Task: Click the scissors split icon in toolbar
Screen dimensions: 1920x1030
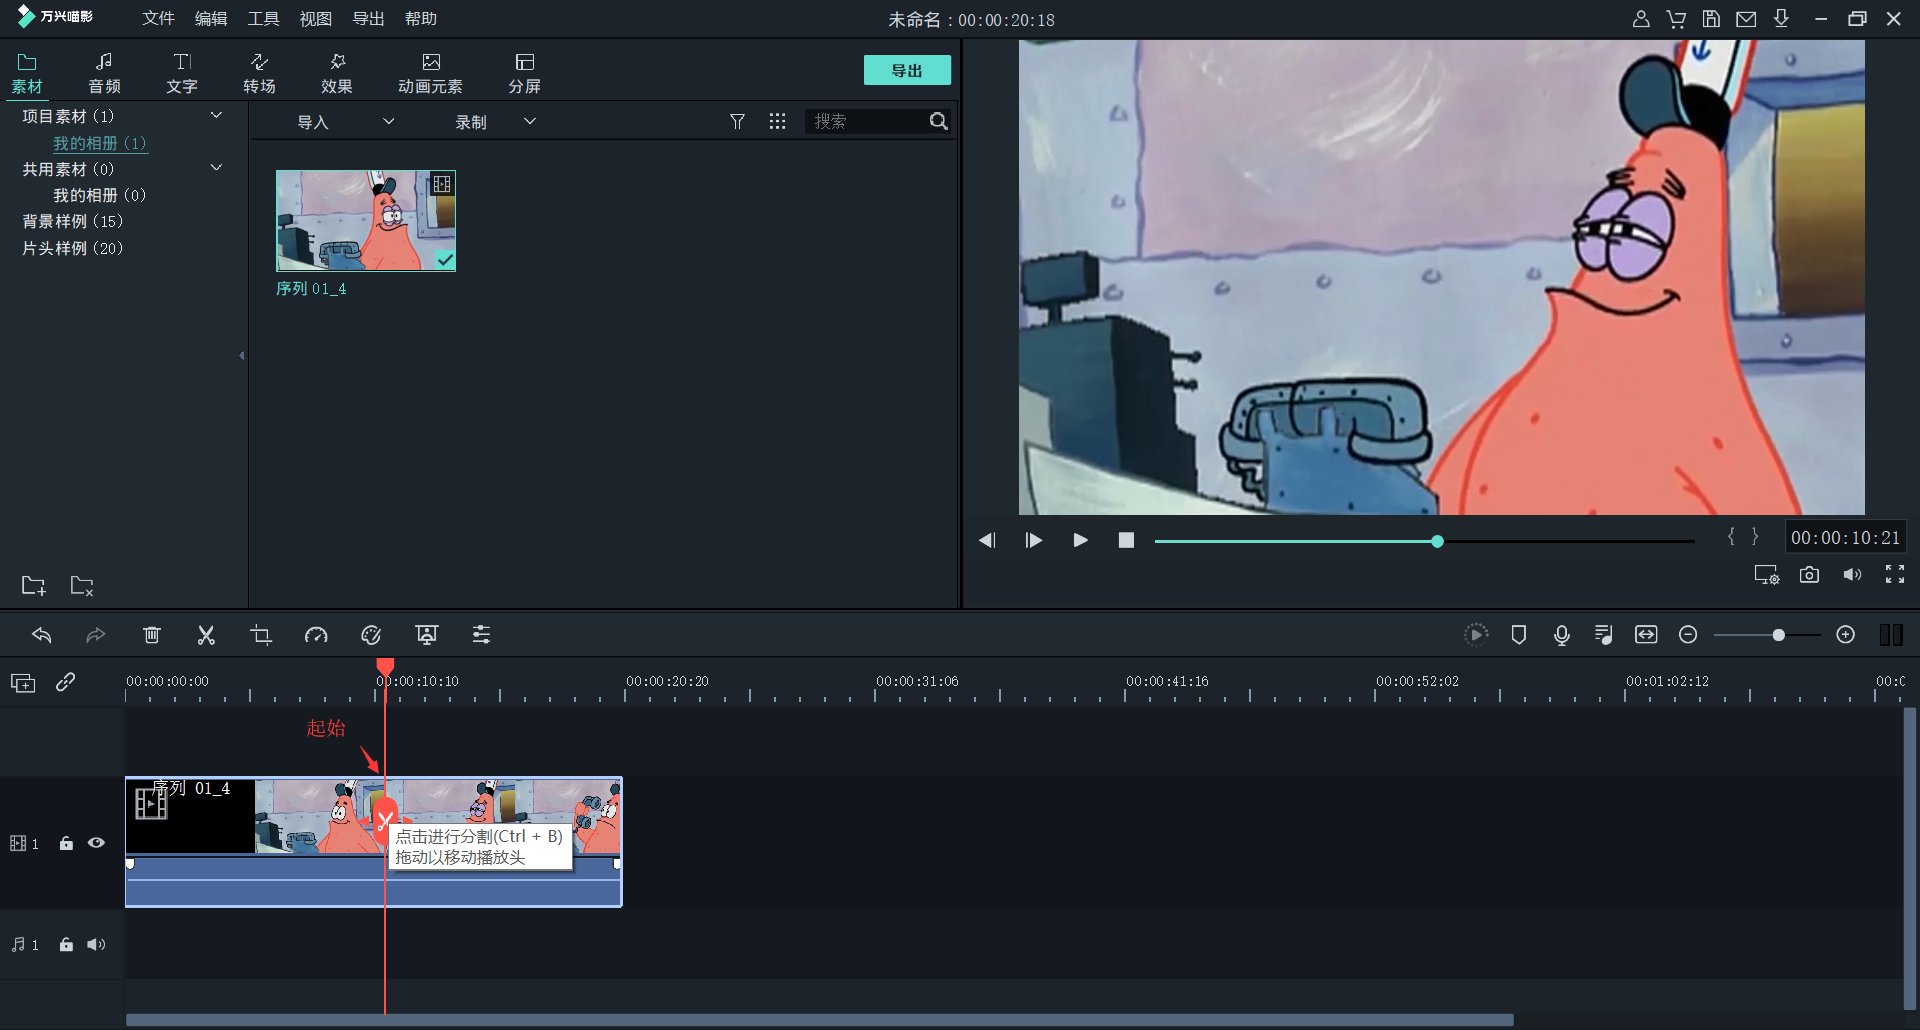Action: point(206,635)
